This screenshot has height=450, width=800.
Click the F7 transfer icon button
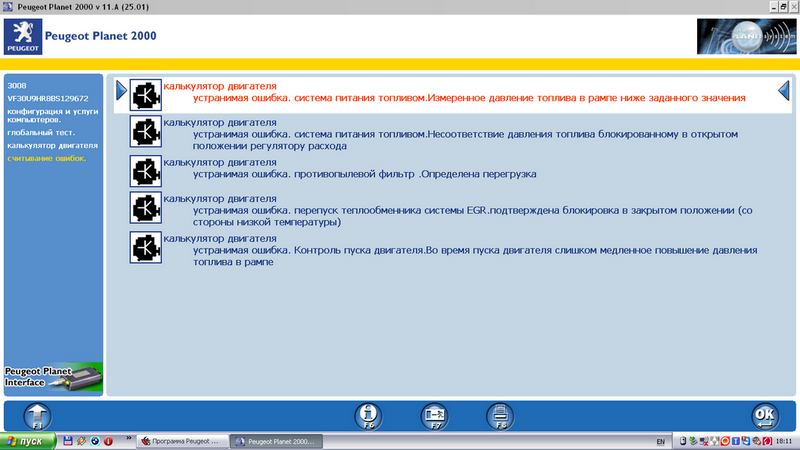click(434, 415)
